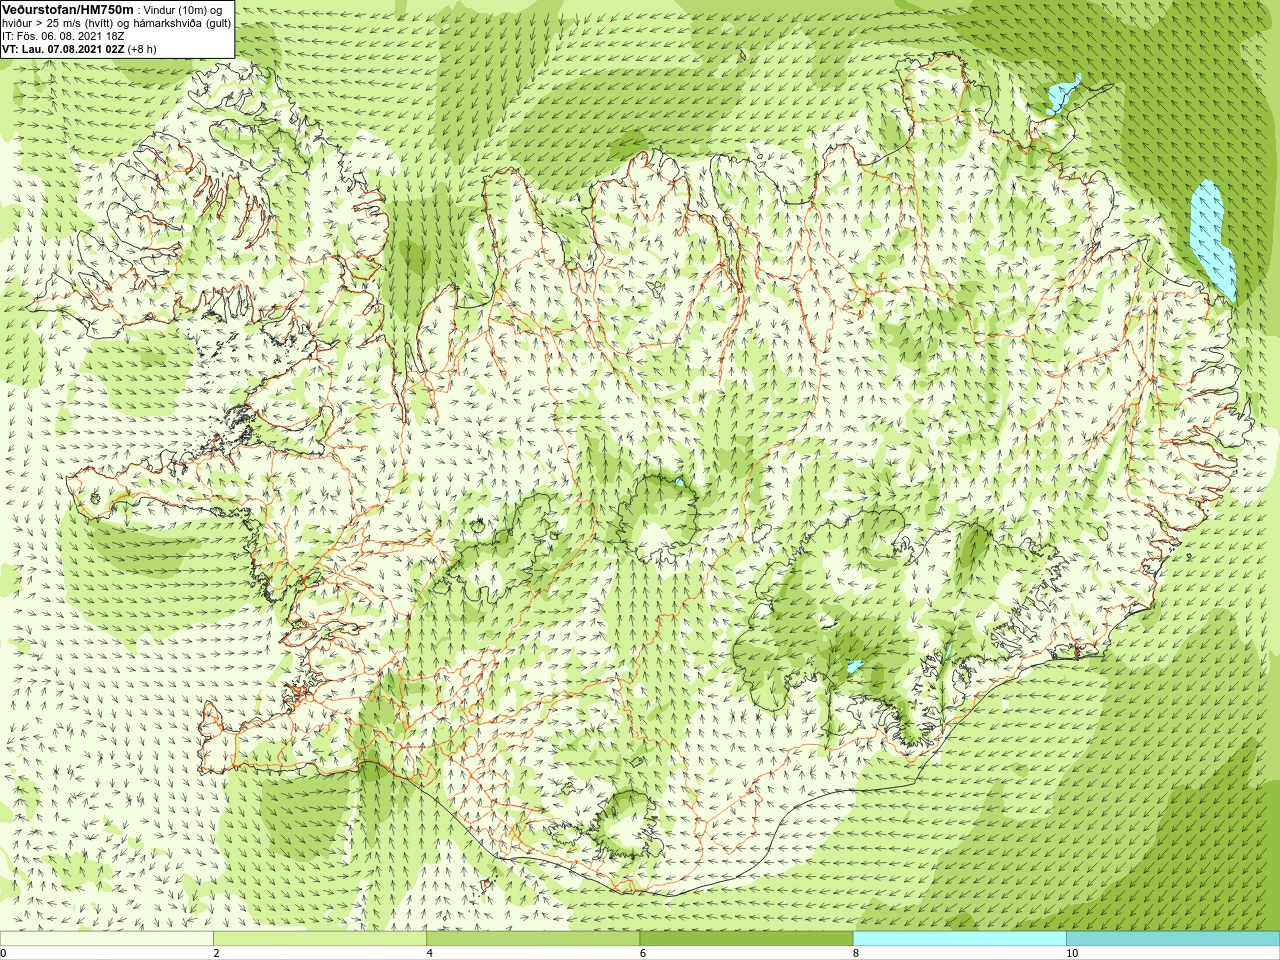Select the dark green 6–8 color bar segment

746,939
